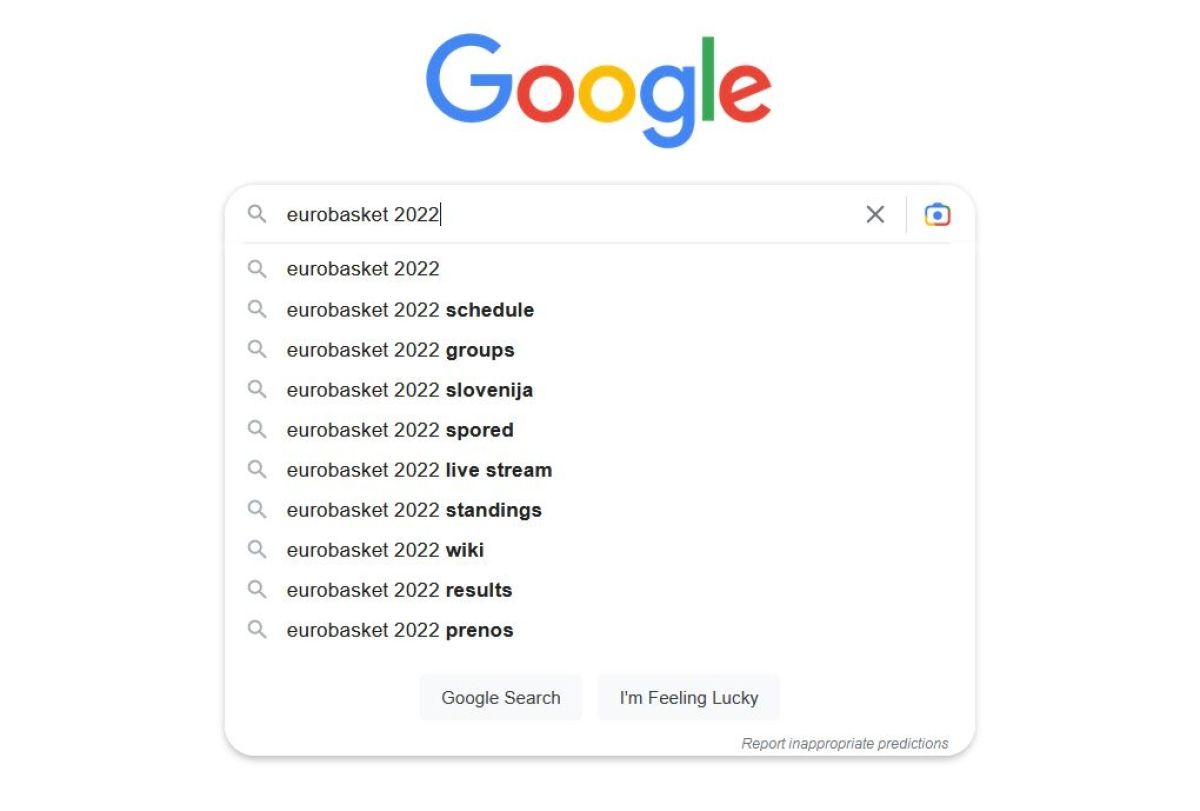This screenshot has height=811, width=1200.
Task: Open the "eurobasket 2022 live stream" suggestion
Action: (x=419, y=470)
